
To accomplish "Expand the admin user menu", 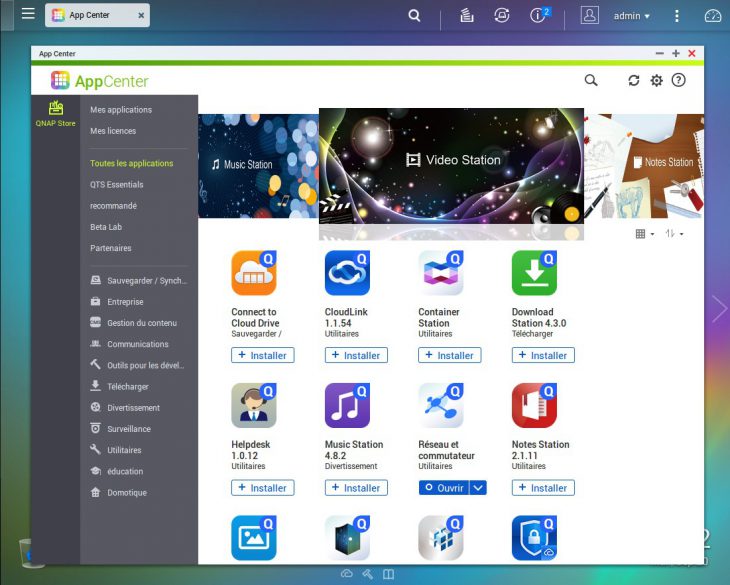I will click(x=631, y=16).
